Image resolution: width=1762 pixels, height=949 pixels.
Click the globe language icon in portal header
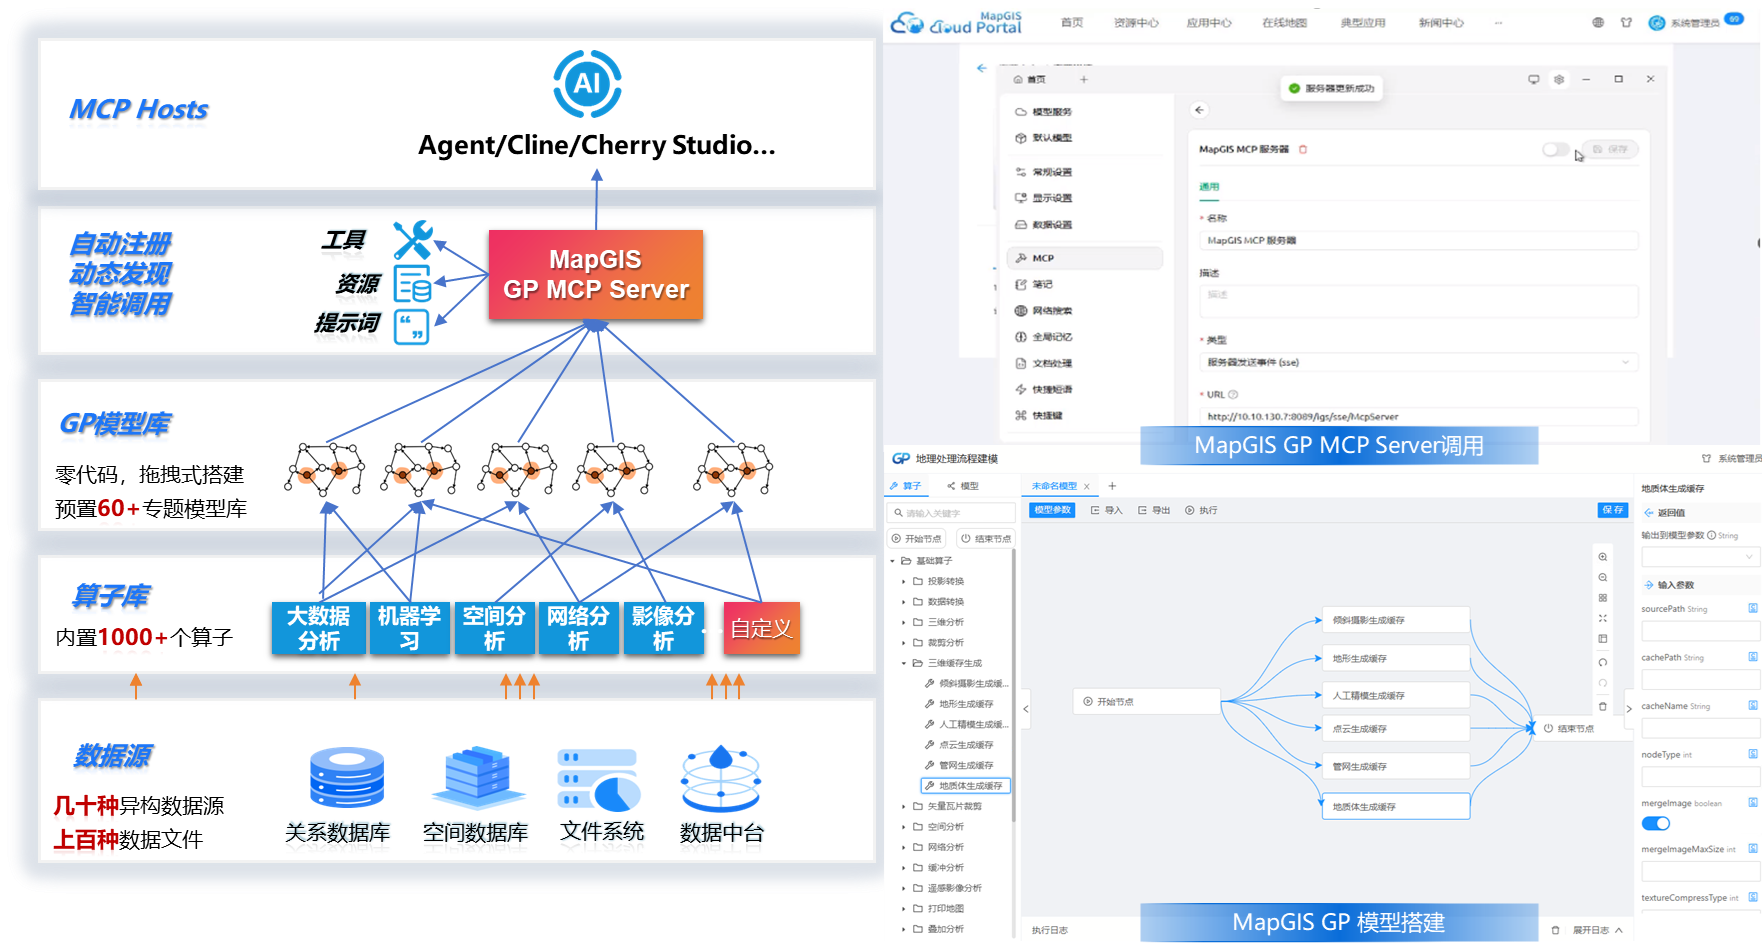(1598, 23)
